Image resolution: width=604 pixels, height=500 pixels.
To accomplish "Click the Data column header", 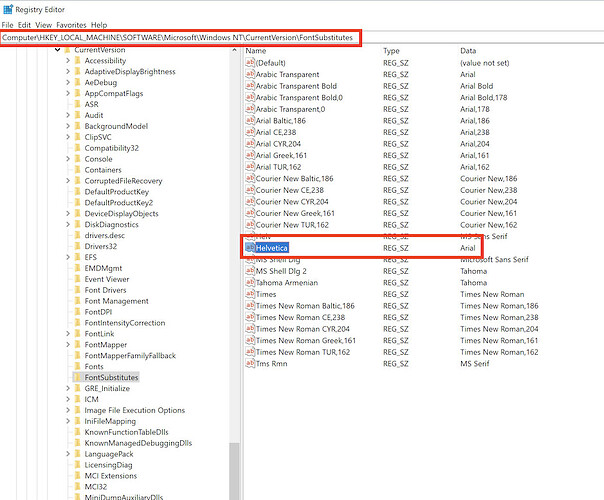I will [x=468, y=51].
